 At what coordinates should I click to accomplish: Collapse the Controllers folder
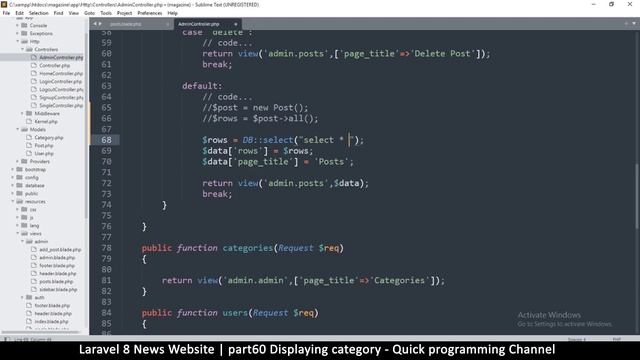point(22,49)
